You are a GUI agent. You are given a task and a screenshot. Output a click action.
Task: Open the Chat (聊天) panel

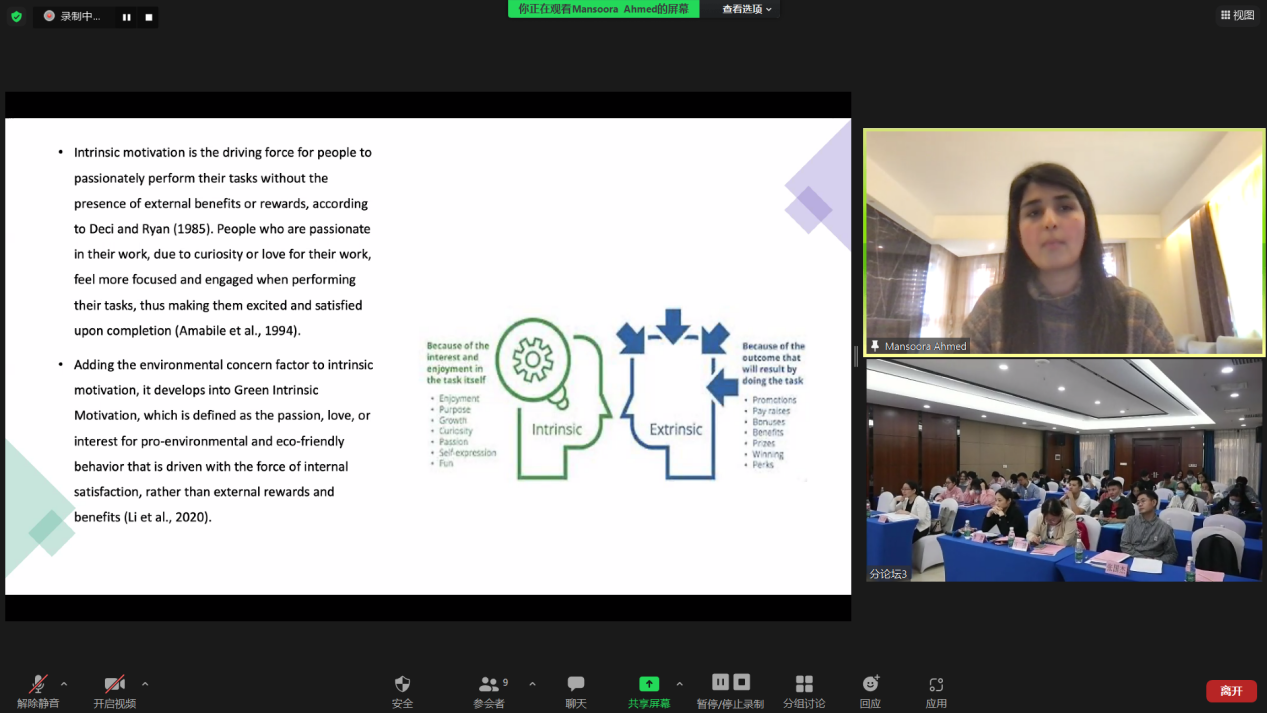[x=576, y=691]
